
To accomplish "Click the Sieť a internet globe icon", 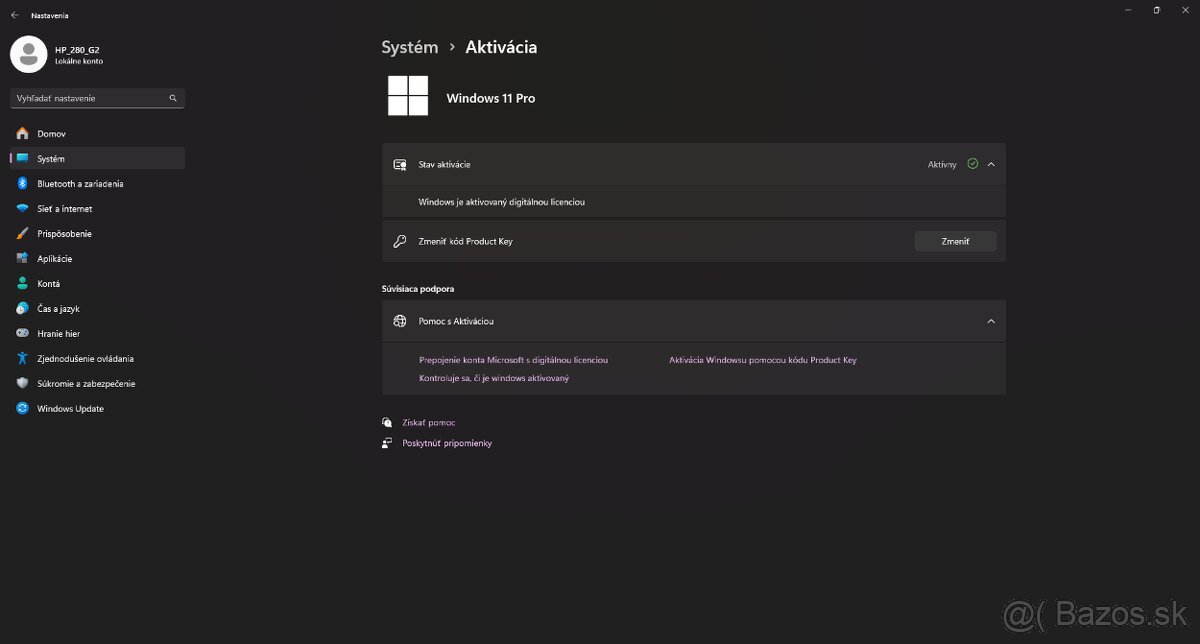I will pos(22,208).
